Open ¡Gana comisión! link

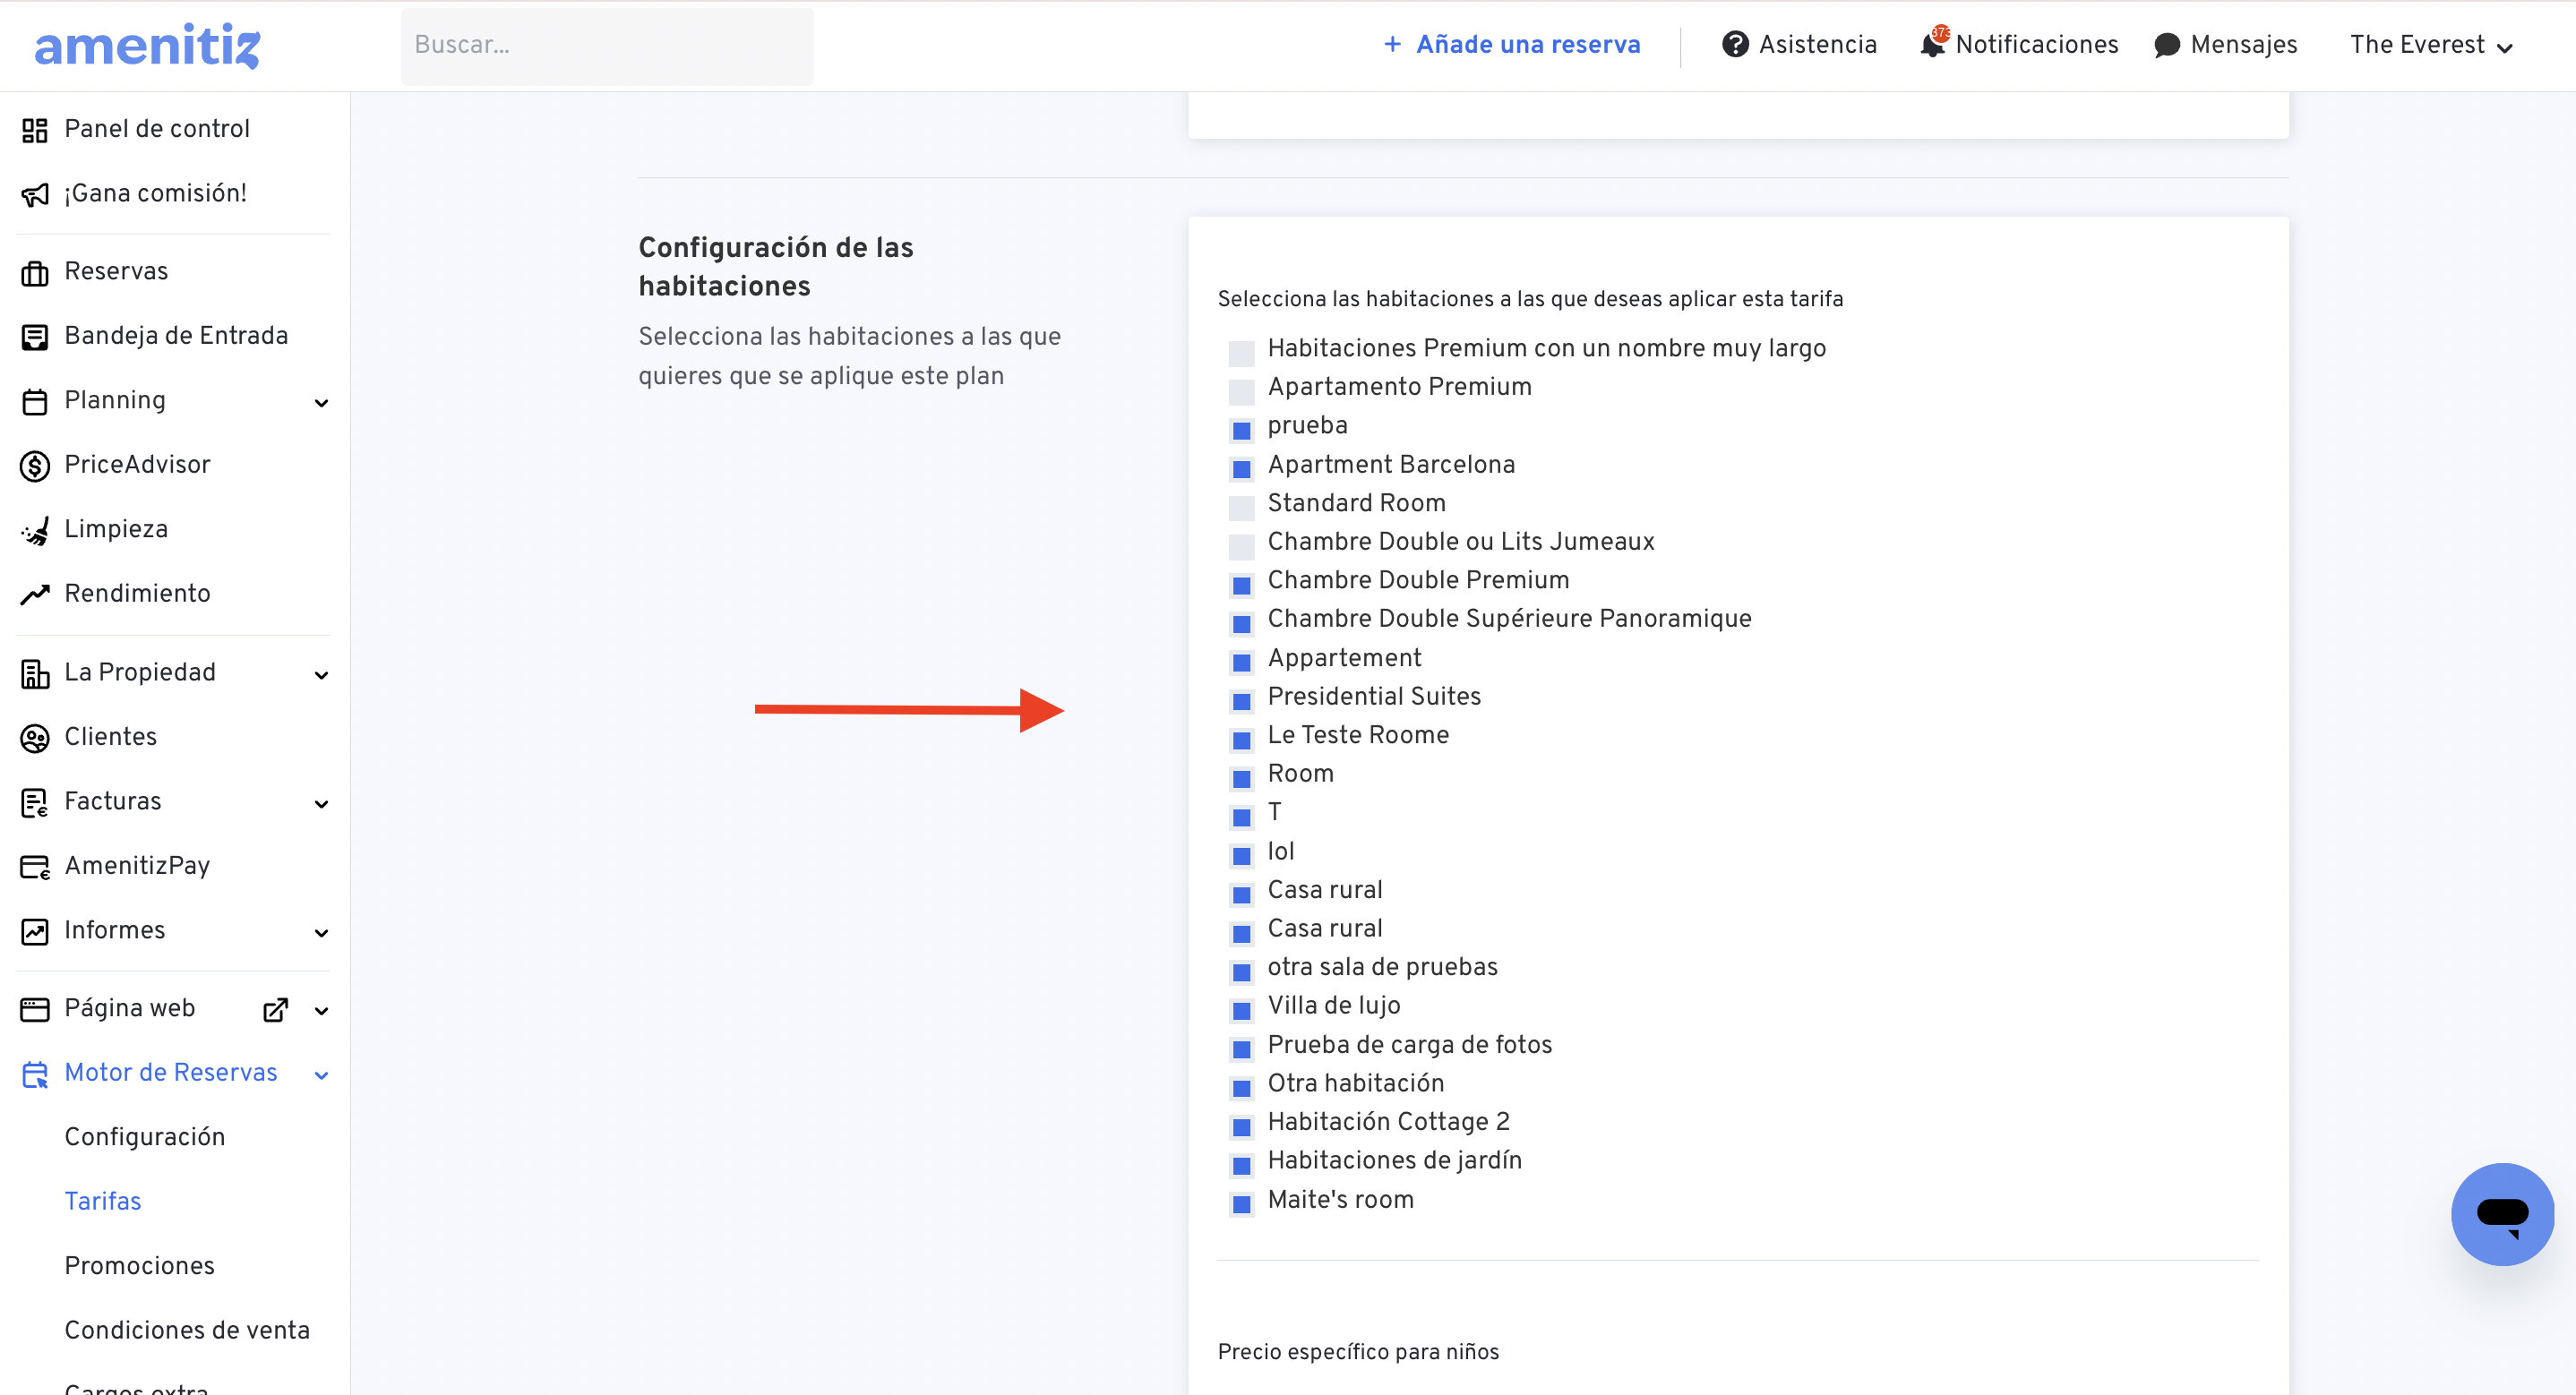tap(156, 193)
